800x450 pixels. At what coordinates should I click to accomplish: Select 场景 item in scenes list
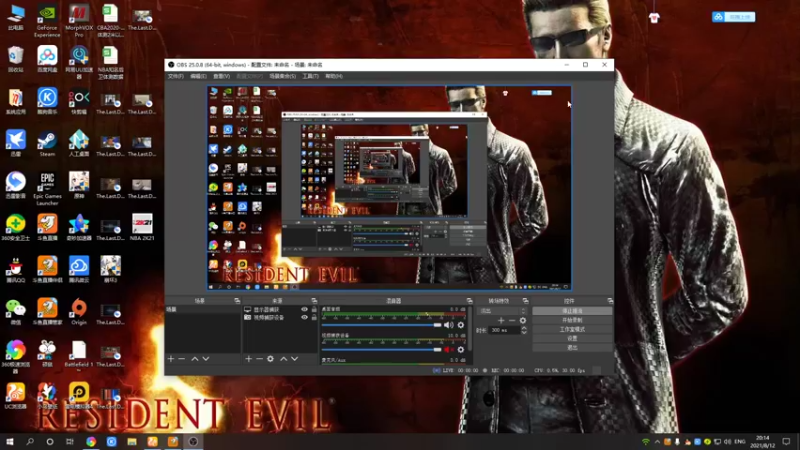[x=203, y=309]
